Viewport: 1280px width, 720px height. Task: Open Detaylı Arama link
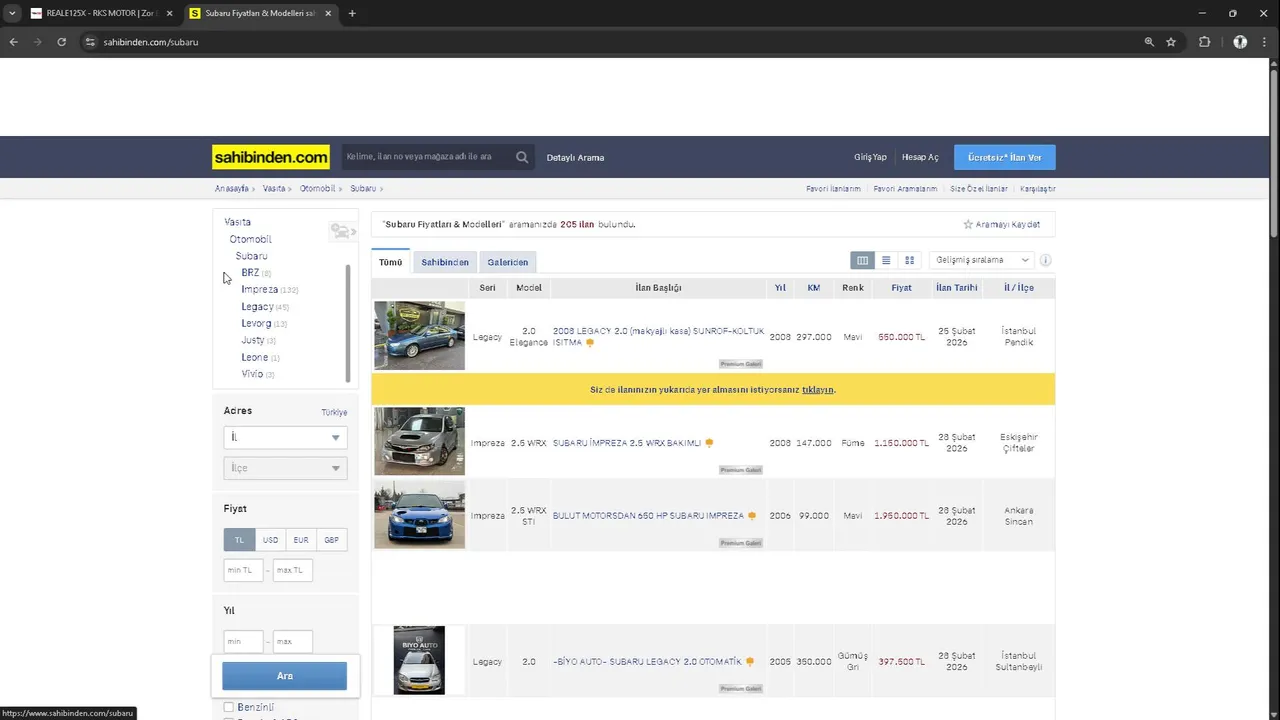coord(575,157)
